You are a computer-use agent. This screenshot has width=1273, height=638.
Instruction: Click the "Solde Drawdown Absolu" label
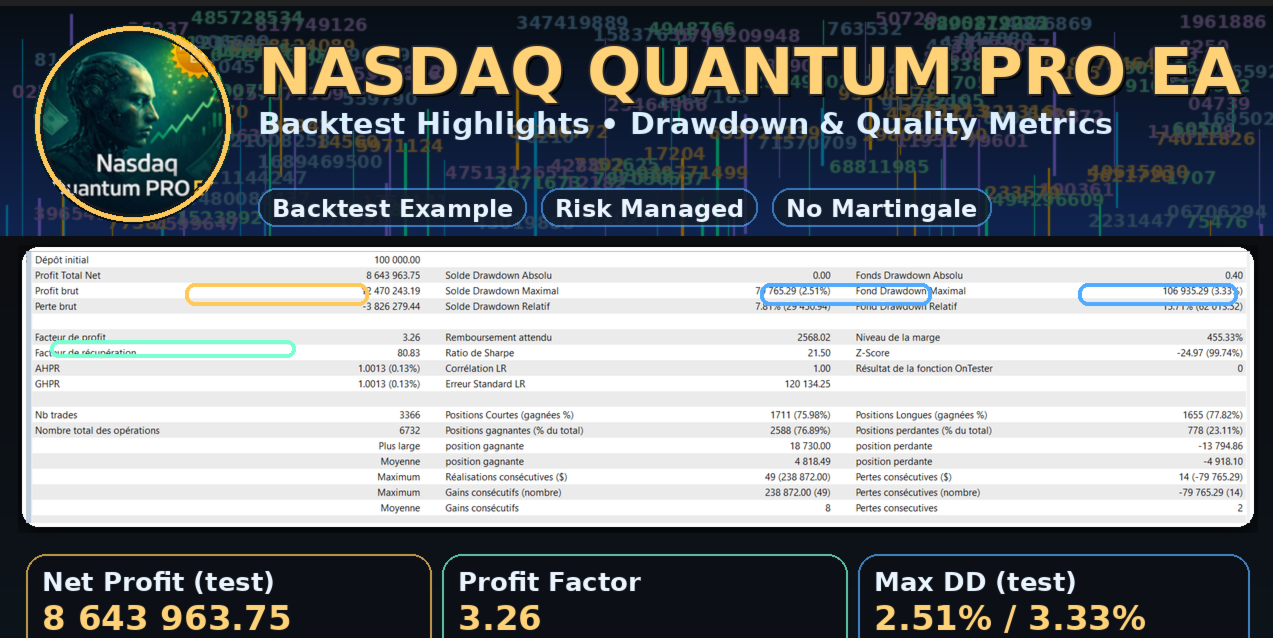coord(499,275)
